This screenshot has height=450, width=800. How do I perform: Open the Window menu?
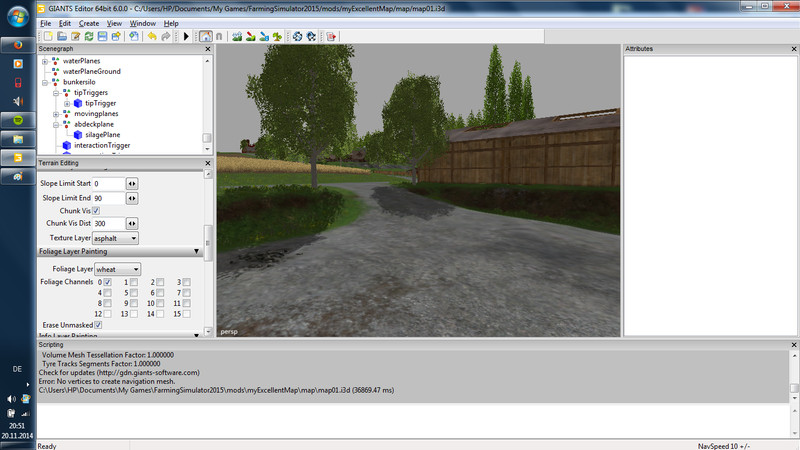(142, 23)
